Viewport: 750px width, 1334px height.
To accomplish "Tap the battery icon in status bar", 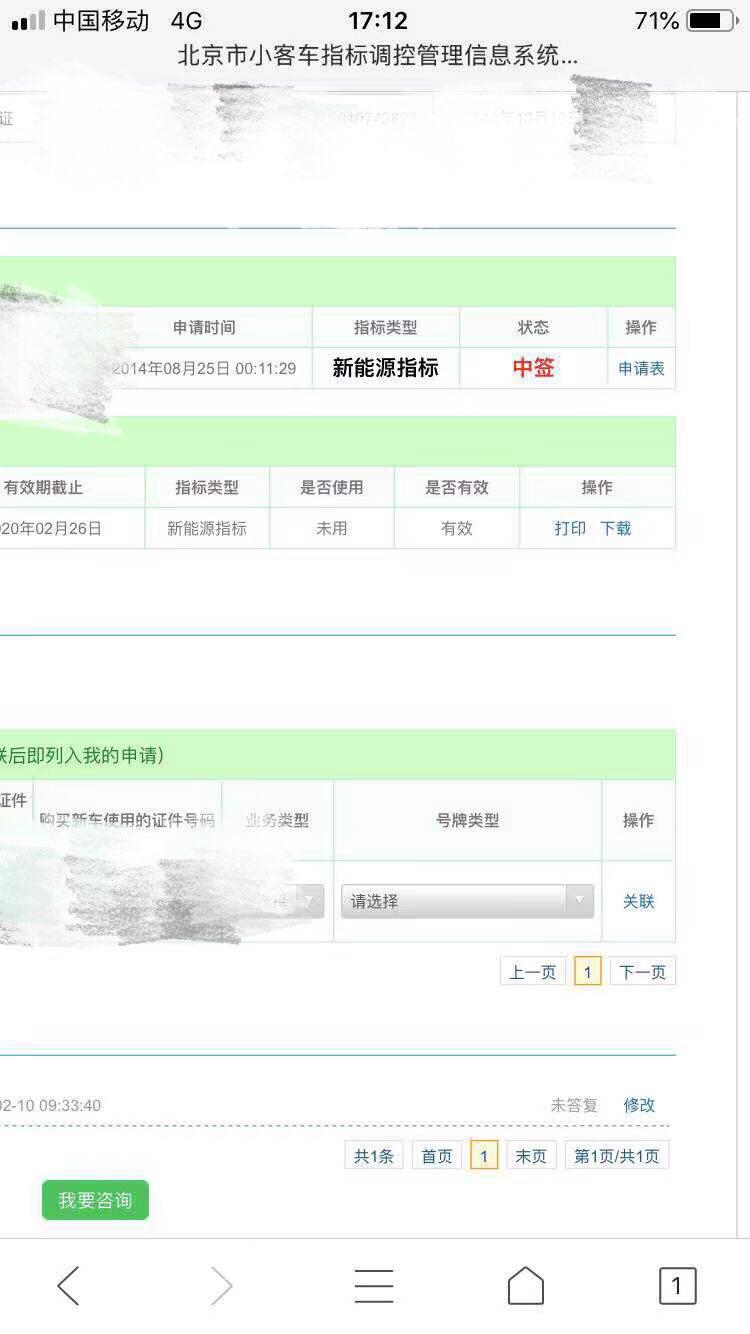I will pyautogui.click(x=711, y=21).
